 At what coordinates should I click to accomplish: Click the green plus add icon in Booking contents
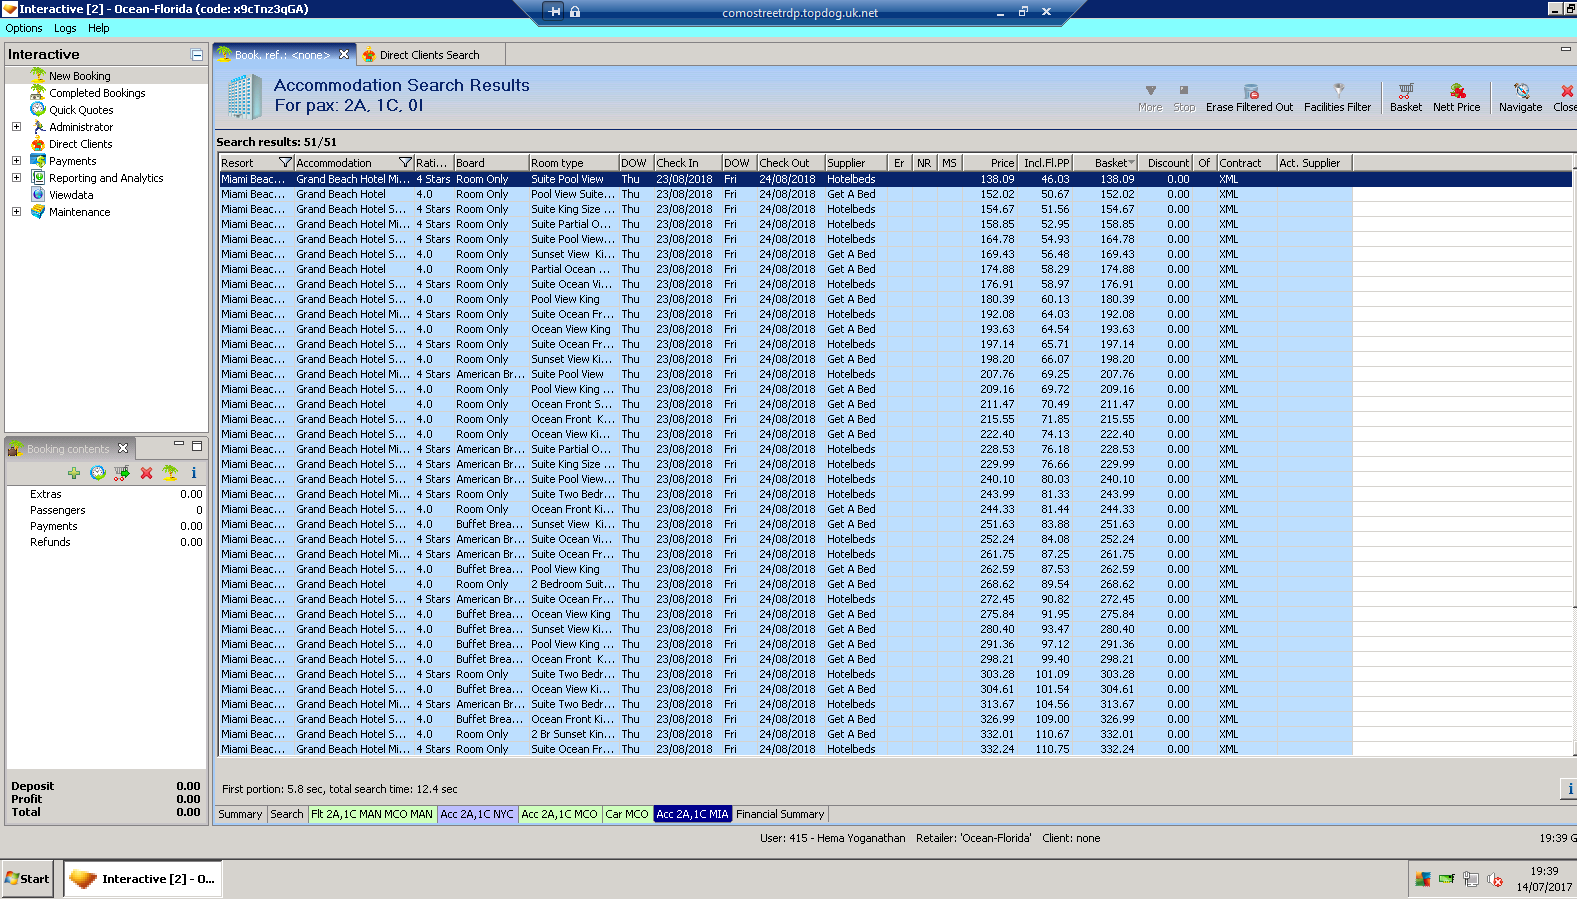coord(74,473)
